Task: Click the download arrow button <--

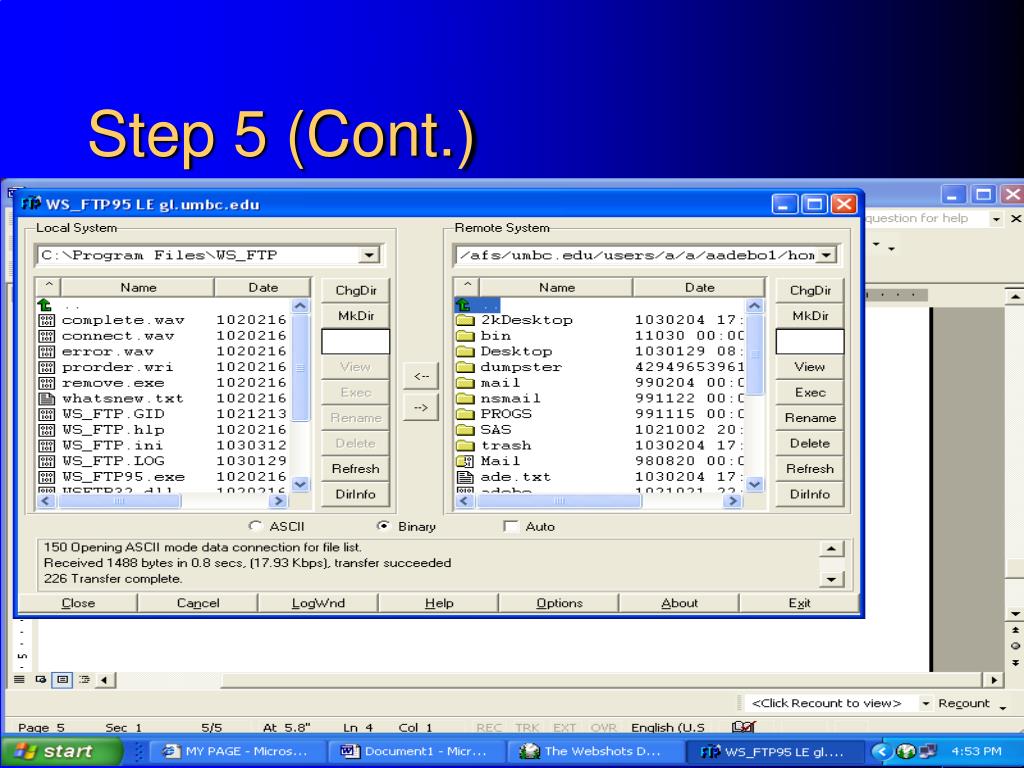Action: 421,376
